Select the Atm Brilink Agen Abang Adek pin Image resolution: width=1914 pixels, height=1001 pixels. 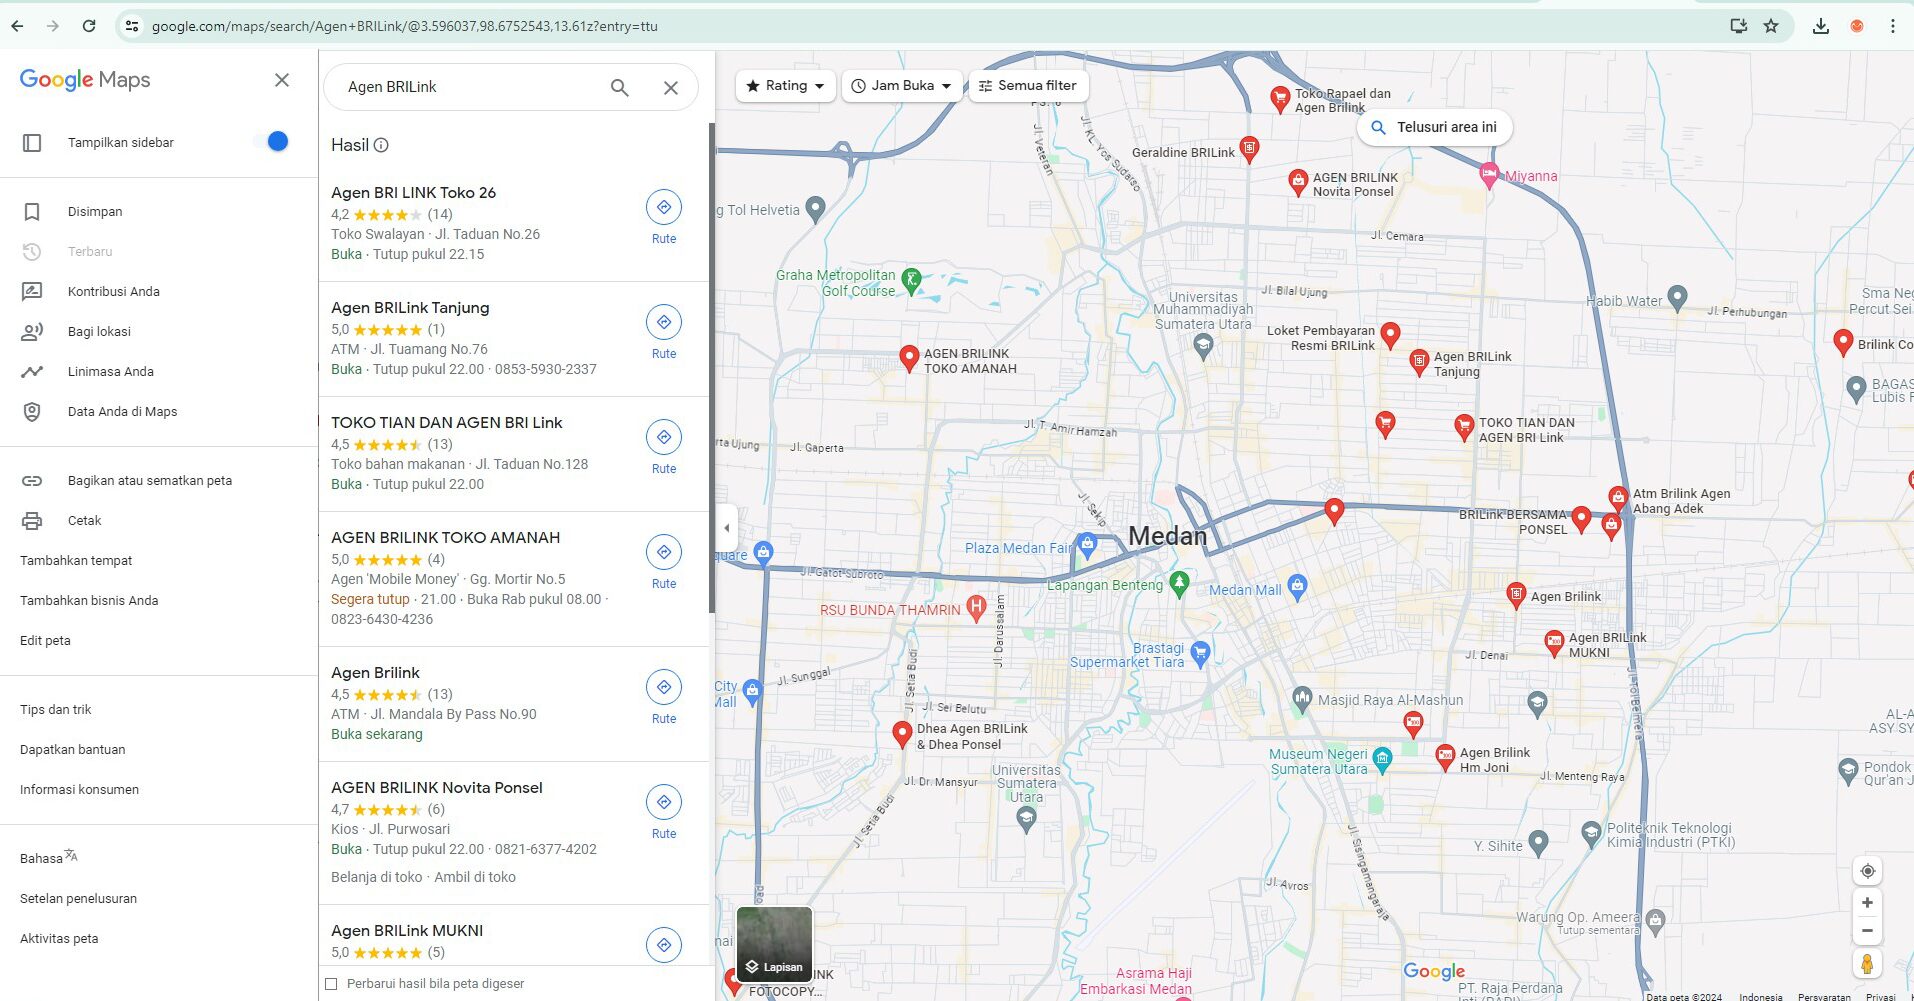(x=1618, y=497)
